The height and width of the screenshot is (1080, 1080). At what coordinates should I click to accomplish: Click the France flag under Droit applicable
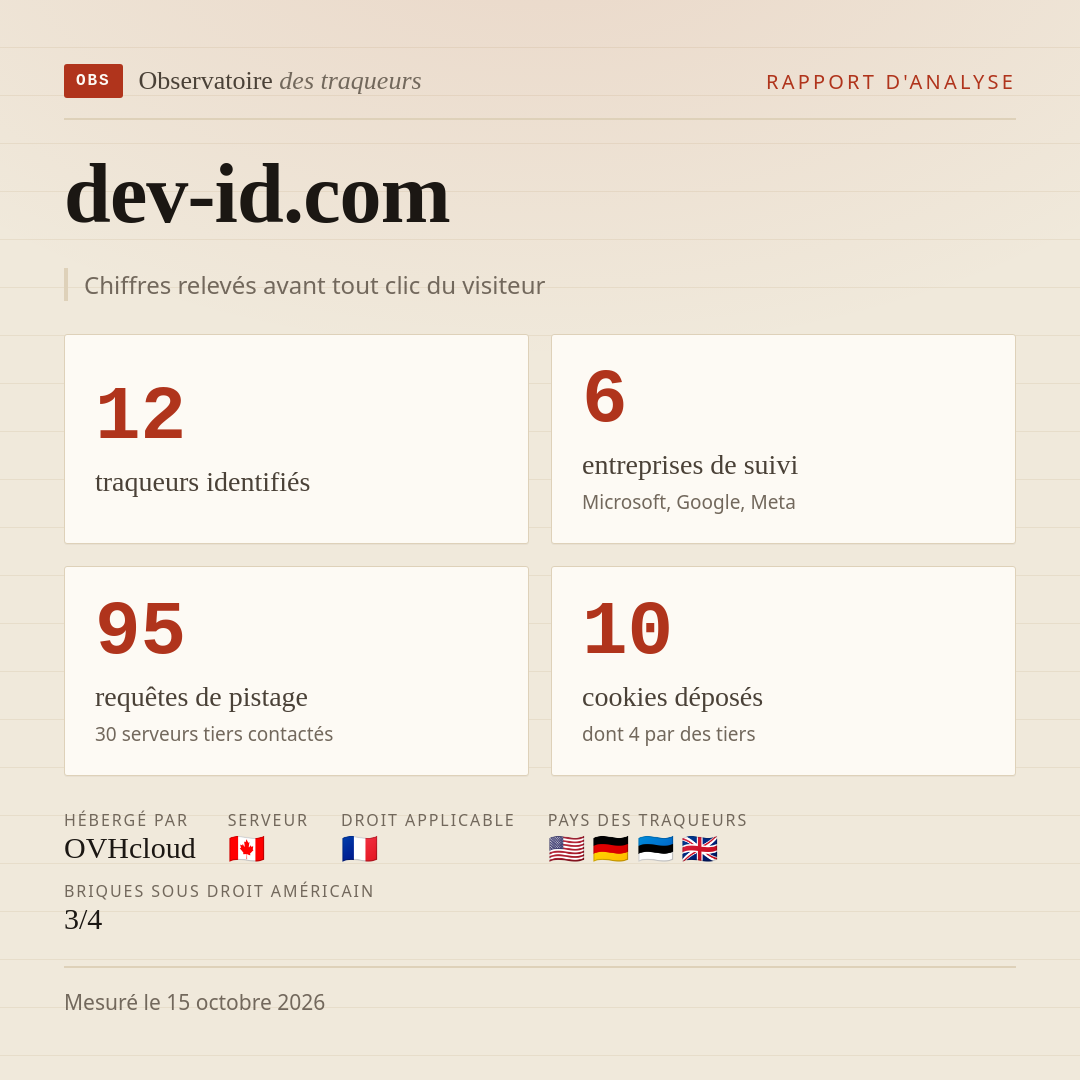(x=360, y=849)
